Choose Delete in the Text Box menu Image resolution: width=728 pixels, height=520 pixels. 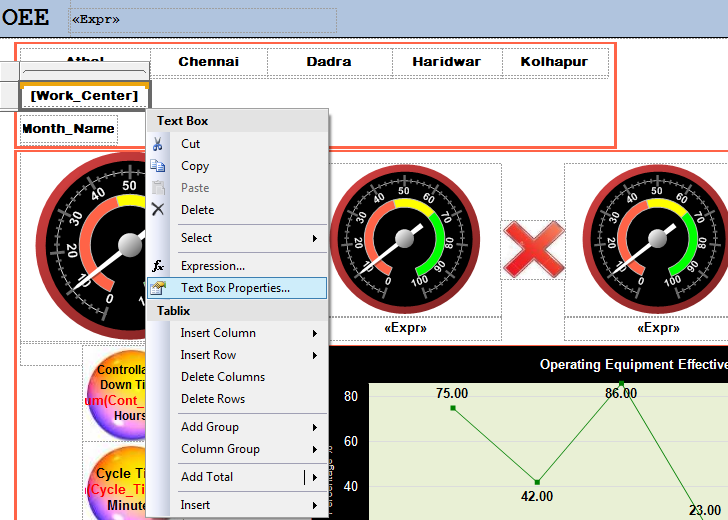pos(237,209)
